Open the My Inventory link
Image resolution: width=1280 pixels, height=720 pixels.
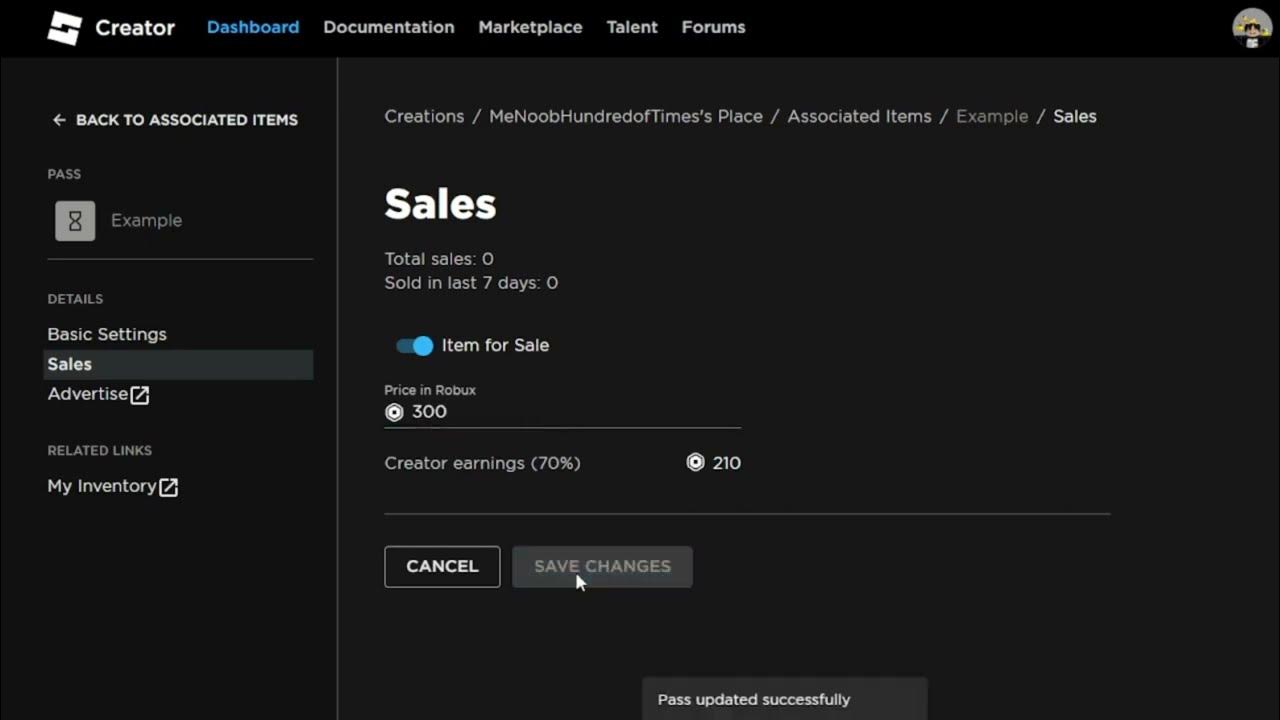point(112,486)
